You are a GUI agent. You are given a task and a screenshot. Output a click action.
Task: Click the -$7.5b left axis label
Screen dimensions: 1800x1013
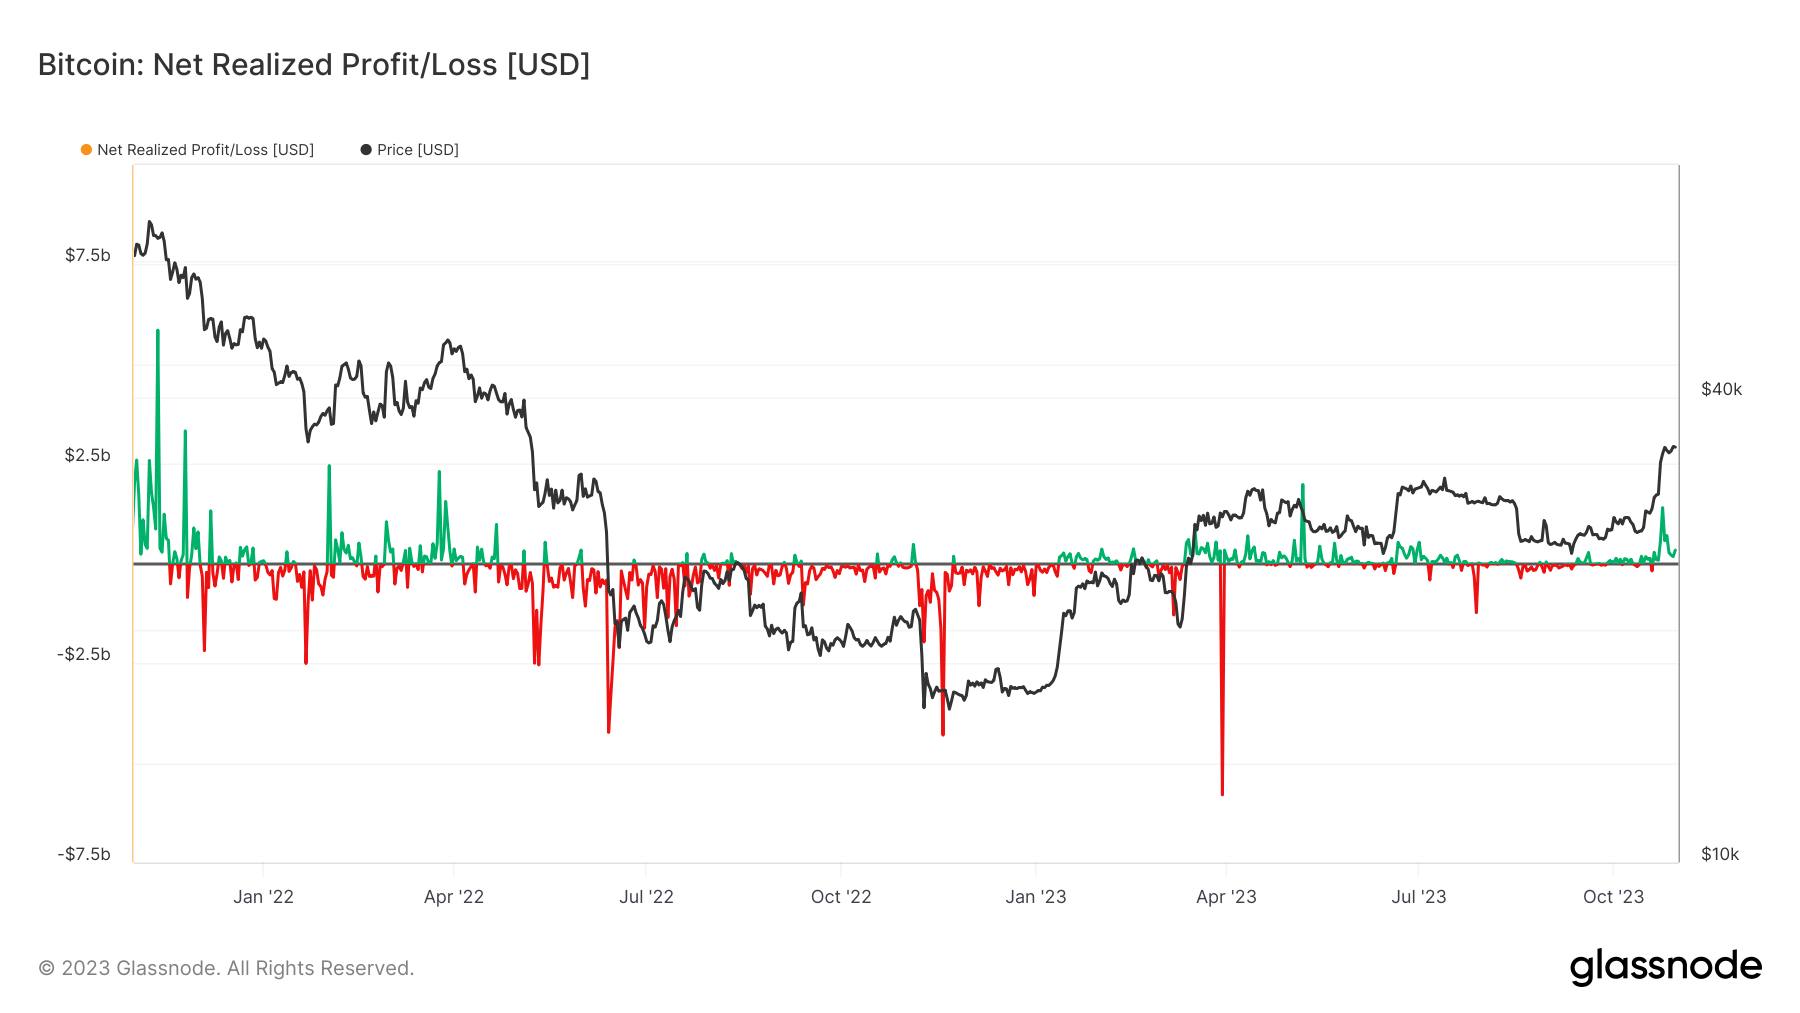84,854
